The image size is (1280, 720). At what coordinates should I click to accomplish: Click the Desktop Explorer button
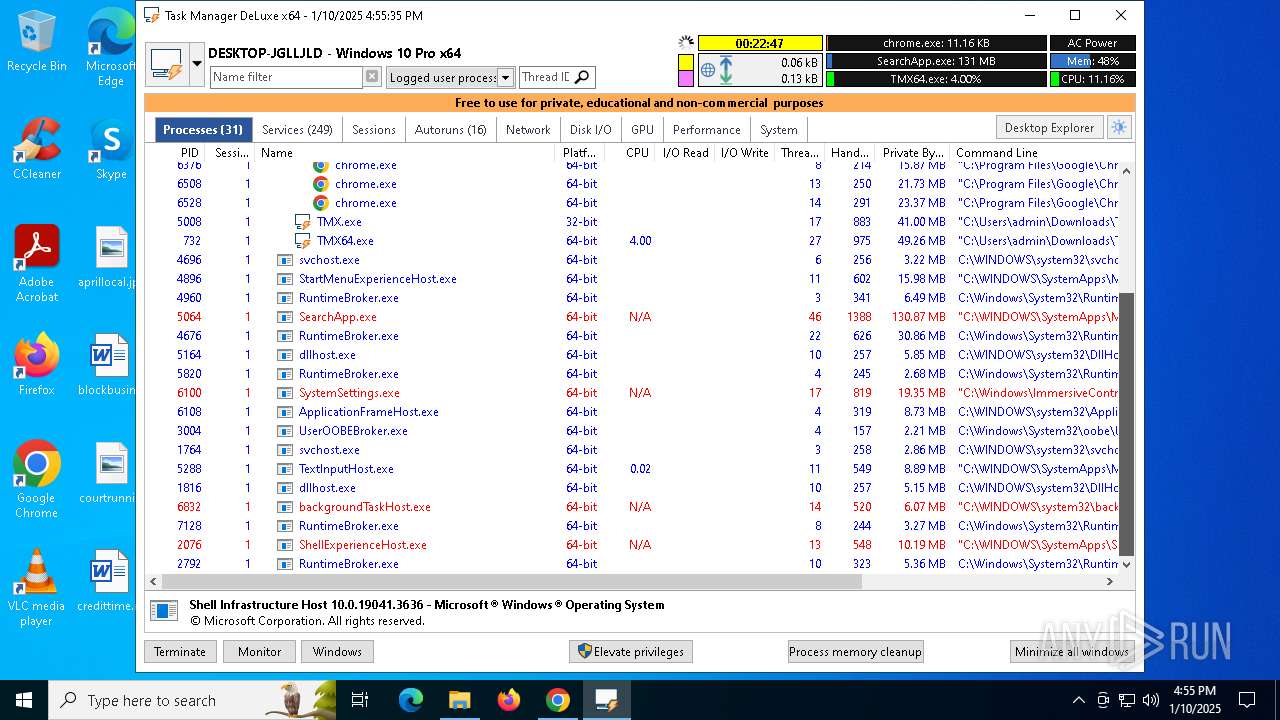[x=1050, y=127]
